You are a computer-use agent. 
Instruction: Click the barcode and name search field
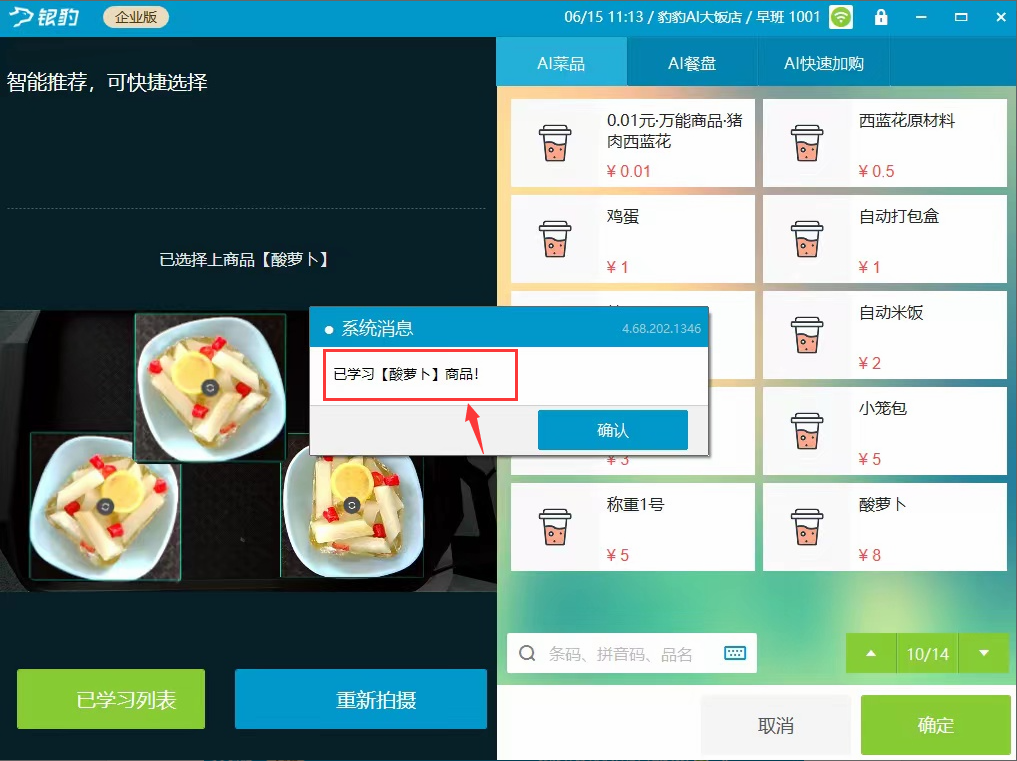pyautogui.click(x=631, y=653)
